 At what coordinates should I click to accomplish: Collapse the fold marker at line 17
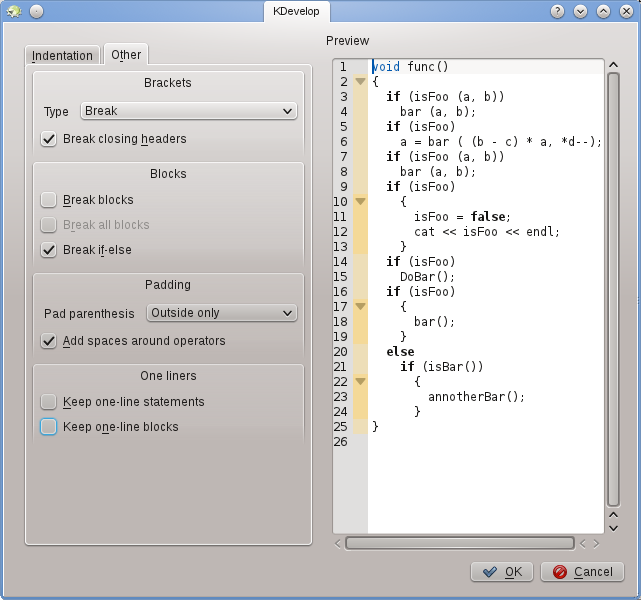pyautogui.click(x=360, y=307)
